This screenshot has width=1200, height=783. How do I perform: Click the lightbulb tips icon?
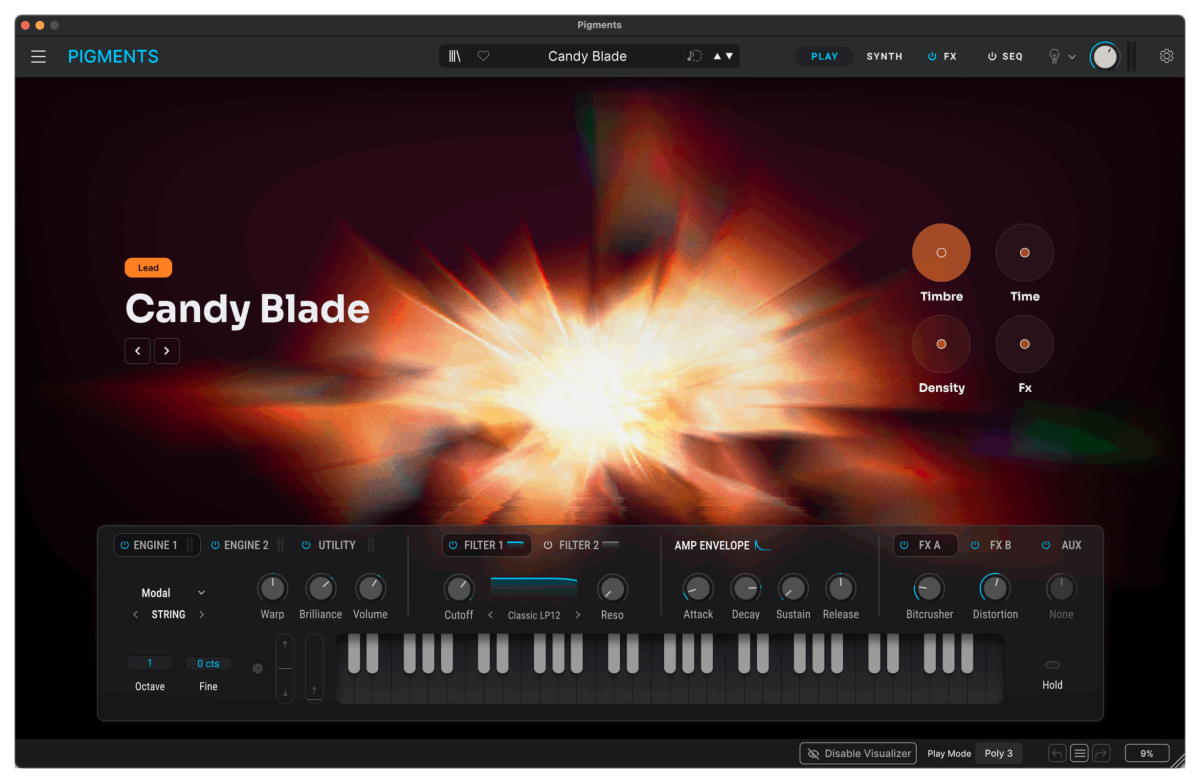[x=1054, y=56]
